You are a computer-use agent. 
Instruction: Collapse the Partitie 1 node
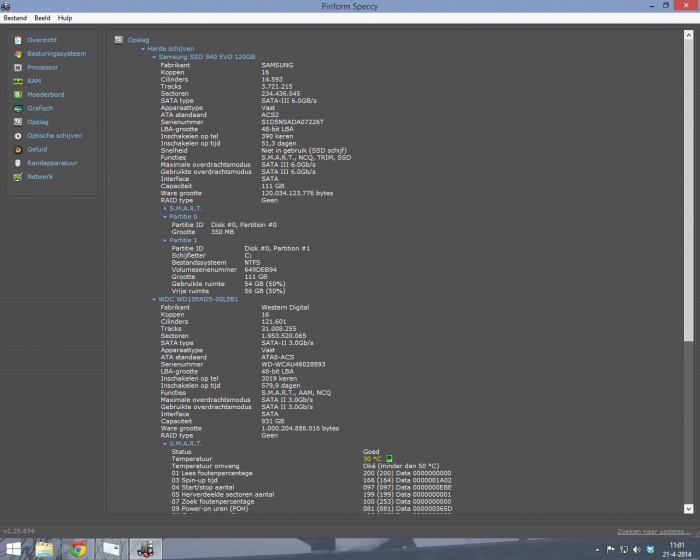pyautogui.click(x=165, y=240)
